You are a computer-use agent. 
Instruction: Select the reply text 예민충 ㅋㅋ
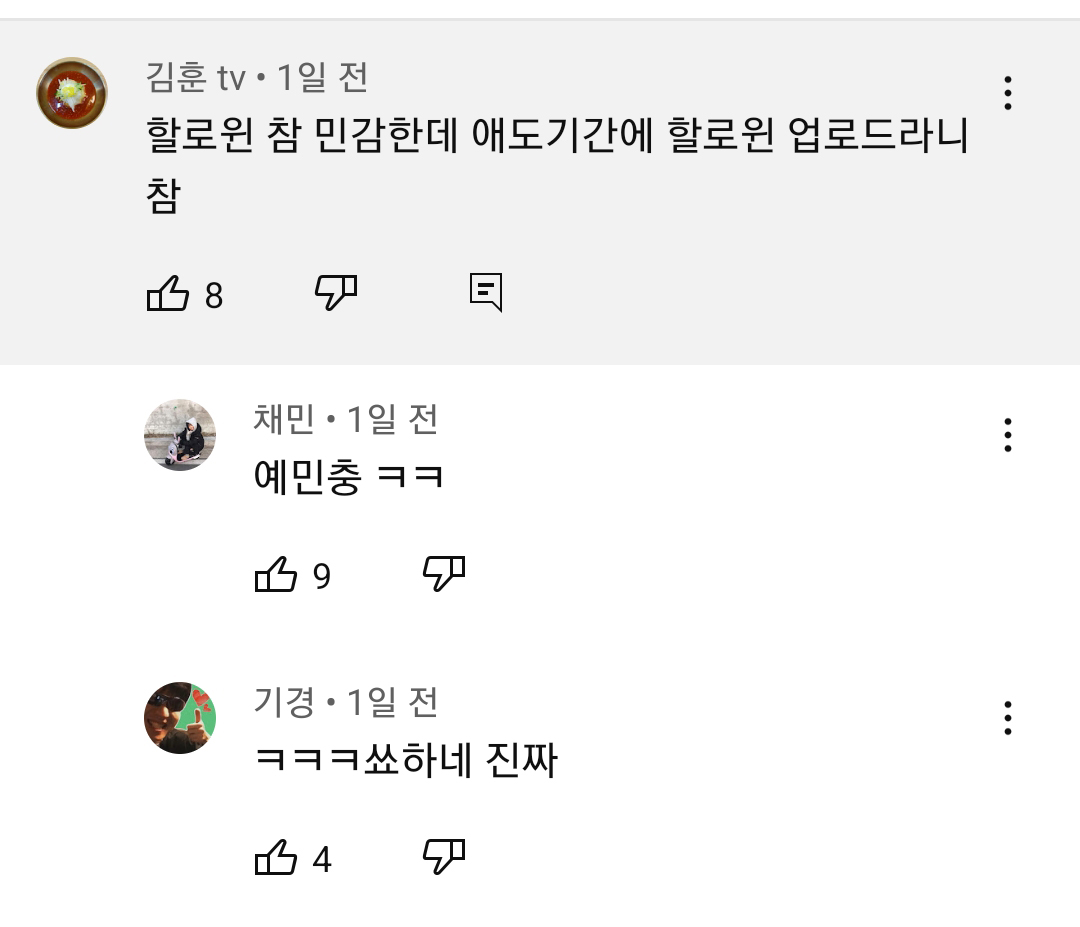(x=349, y=477)
